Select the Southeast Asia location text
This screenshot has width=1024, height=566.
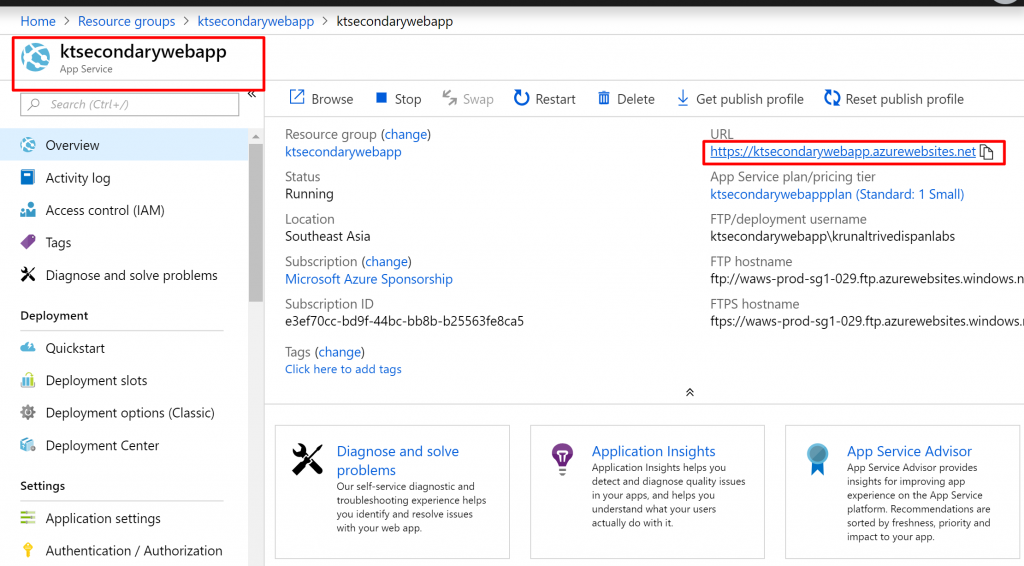point(327,236)
